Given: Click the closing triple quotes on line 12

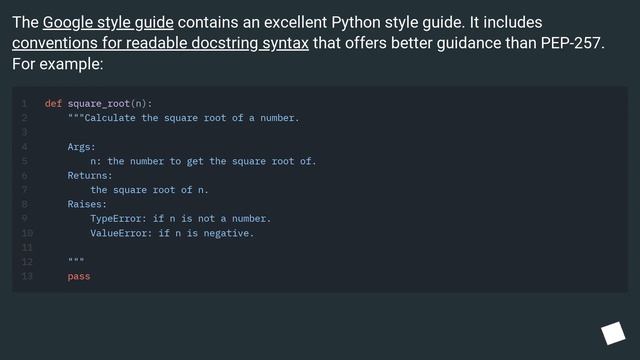Looking at the screenshot, I should click(x=76, y=260).
